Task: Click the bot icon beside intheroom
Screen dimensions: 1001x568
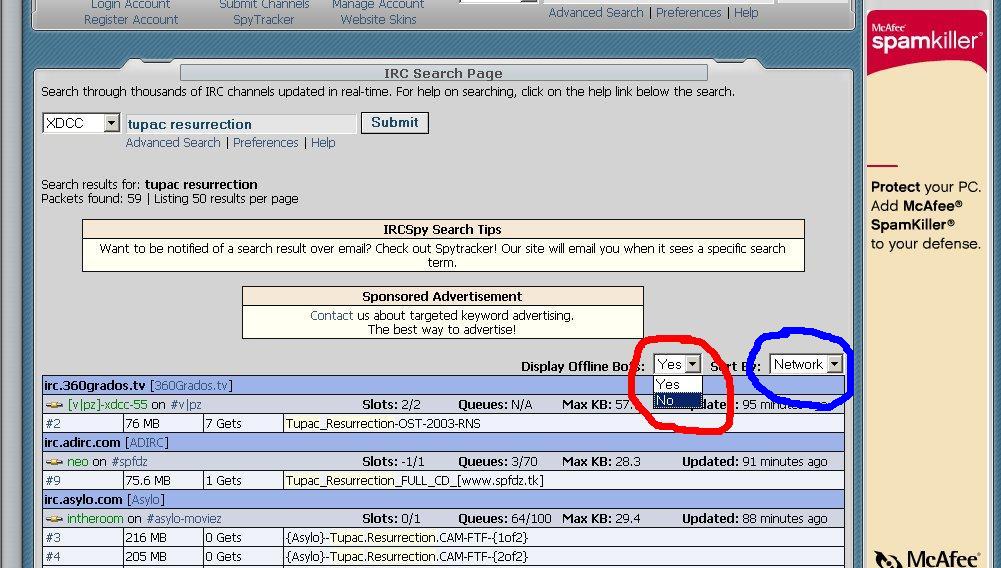Action: pos(54,519)
